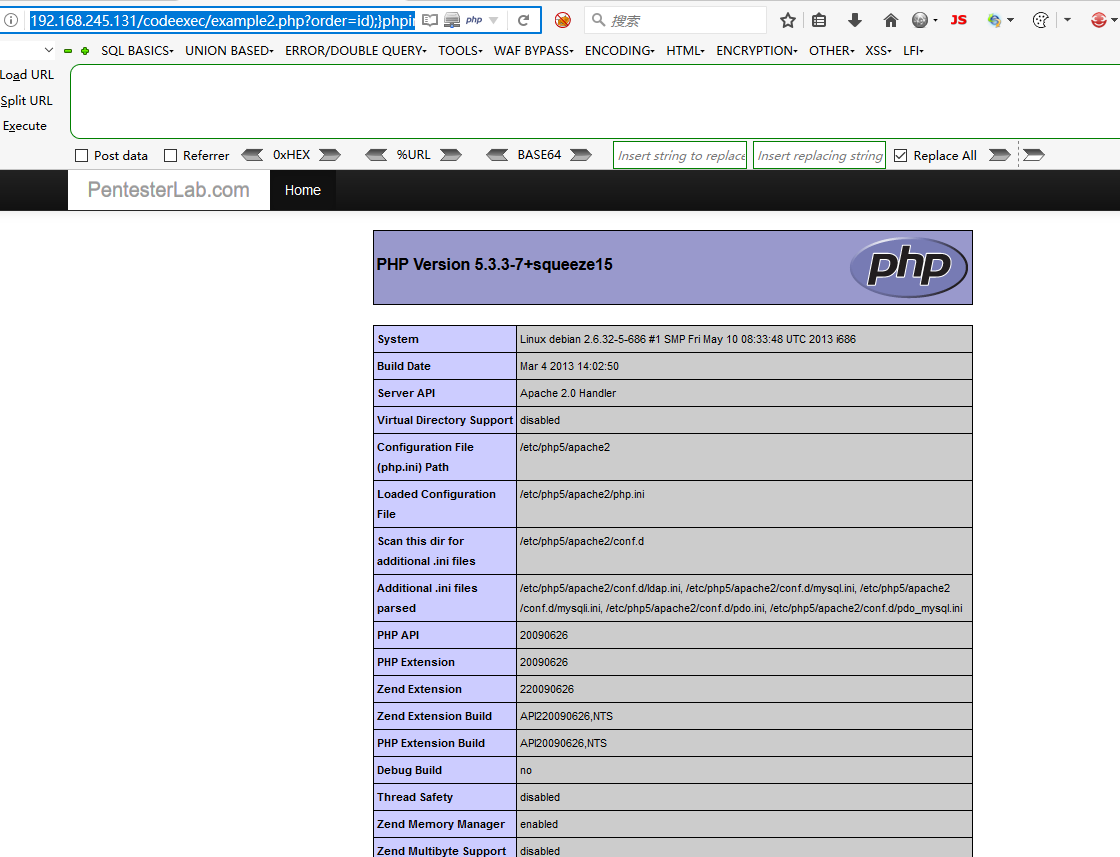Show bookmarks list icon
Image resolution: width=1120 pixels, height=857 pixels.
[819, 20]
